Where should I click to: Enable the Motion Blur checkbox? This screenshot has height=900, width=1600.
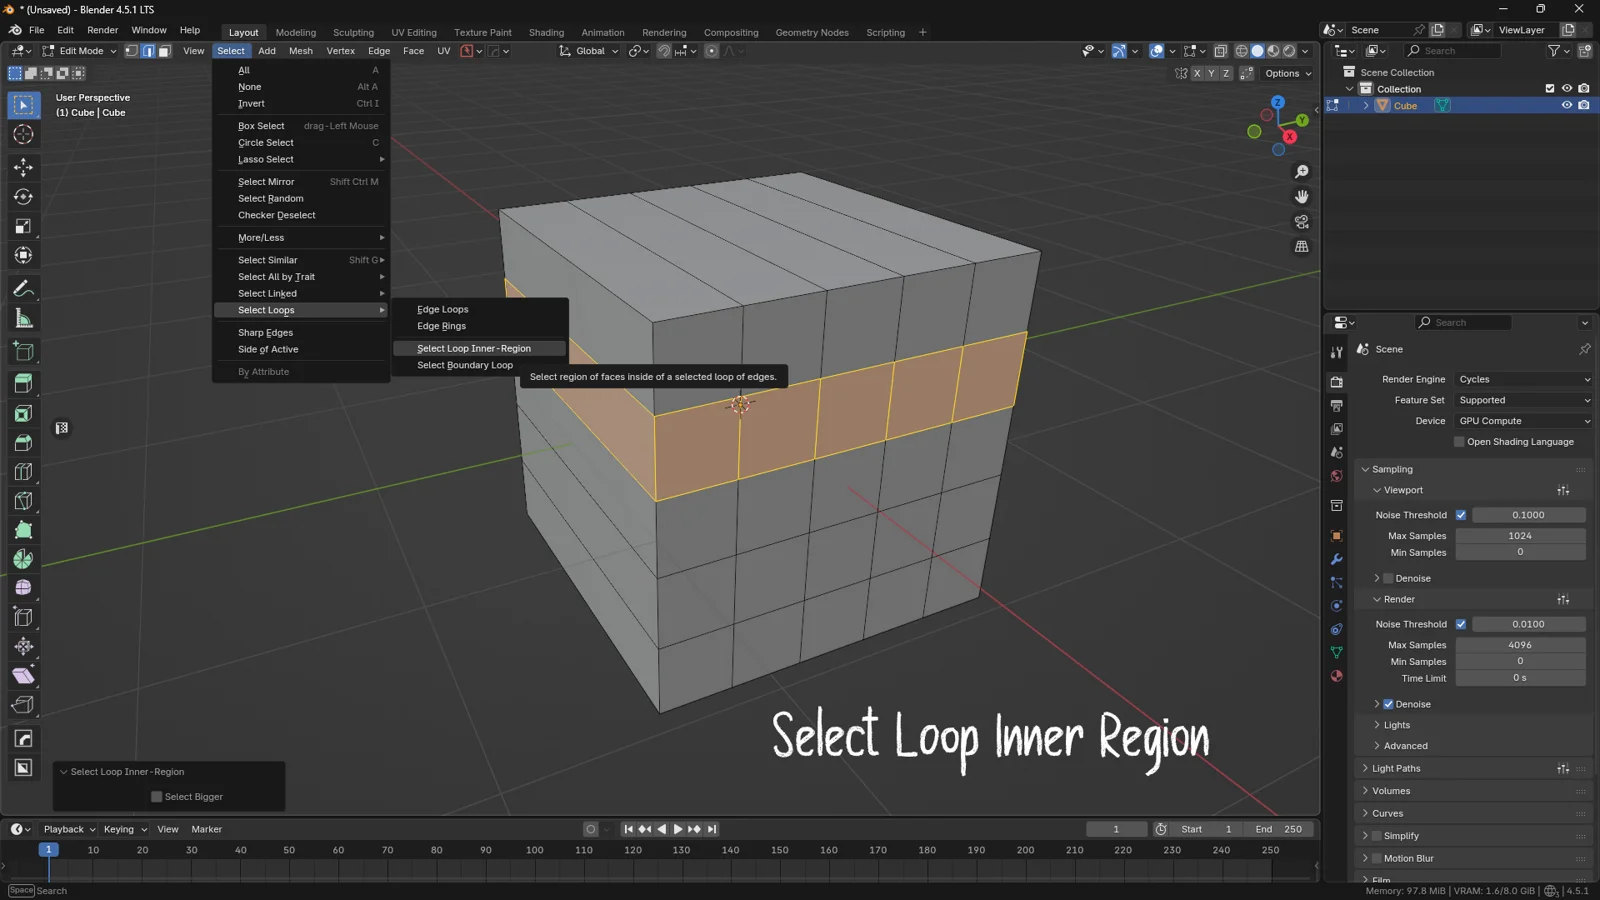point(1377,858)
